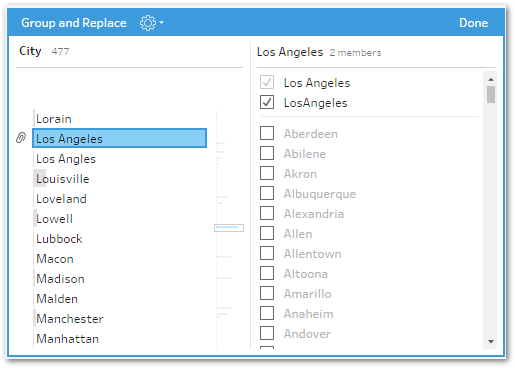
Task: Check the Aberdeen checkbox
Action: coord(267,133)
